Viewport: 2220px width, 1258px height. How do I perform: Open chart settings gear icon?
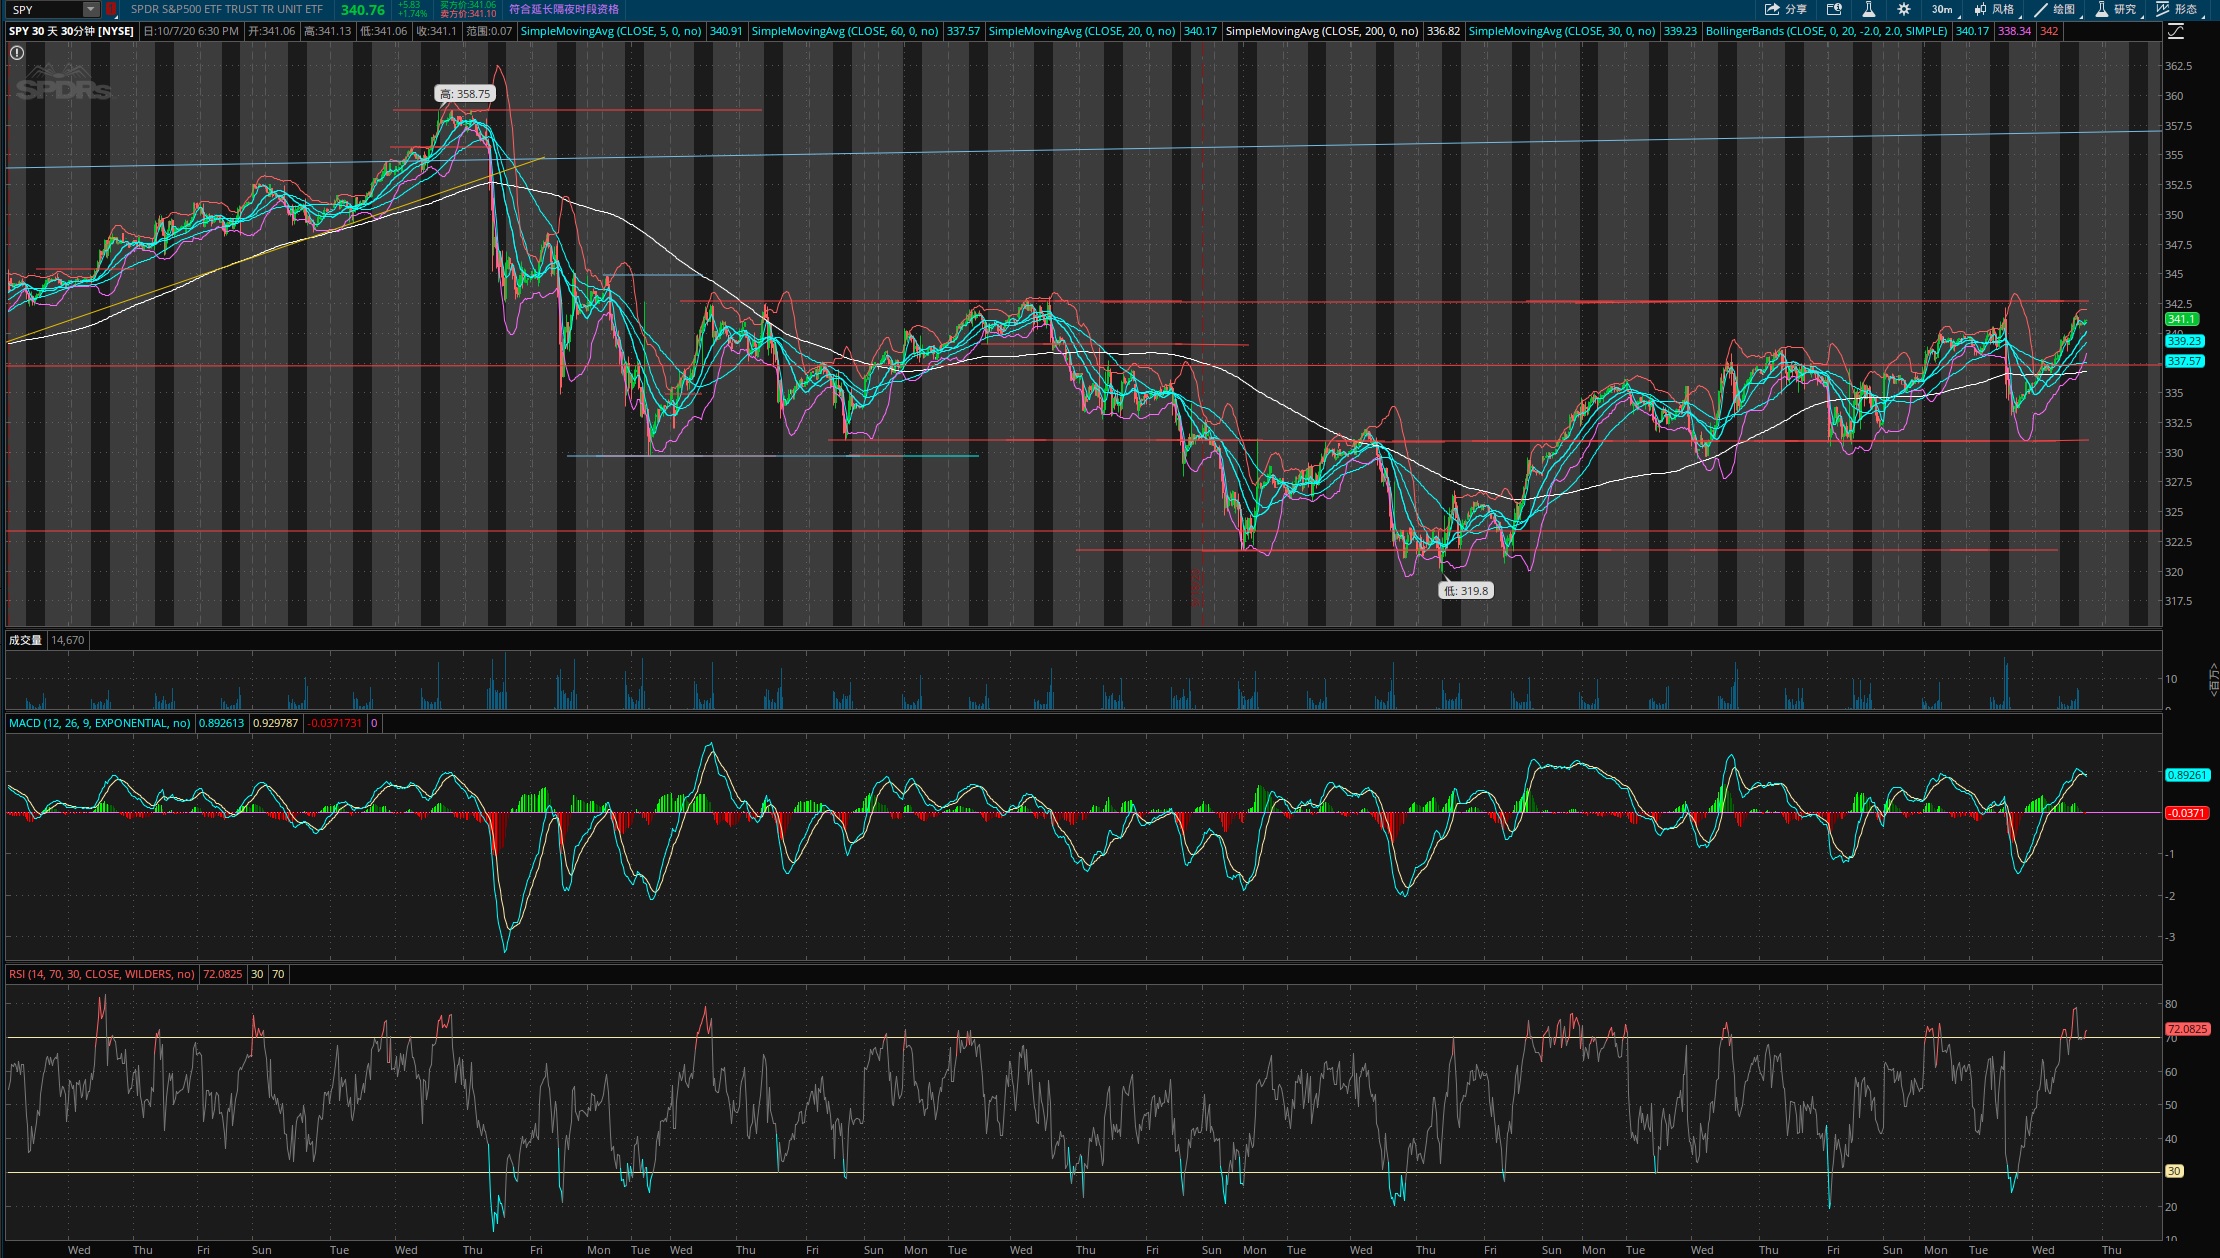(x=1904, y=9)
